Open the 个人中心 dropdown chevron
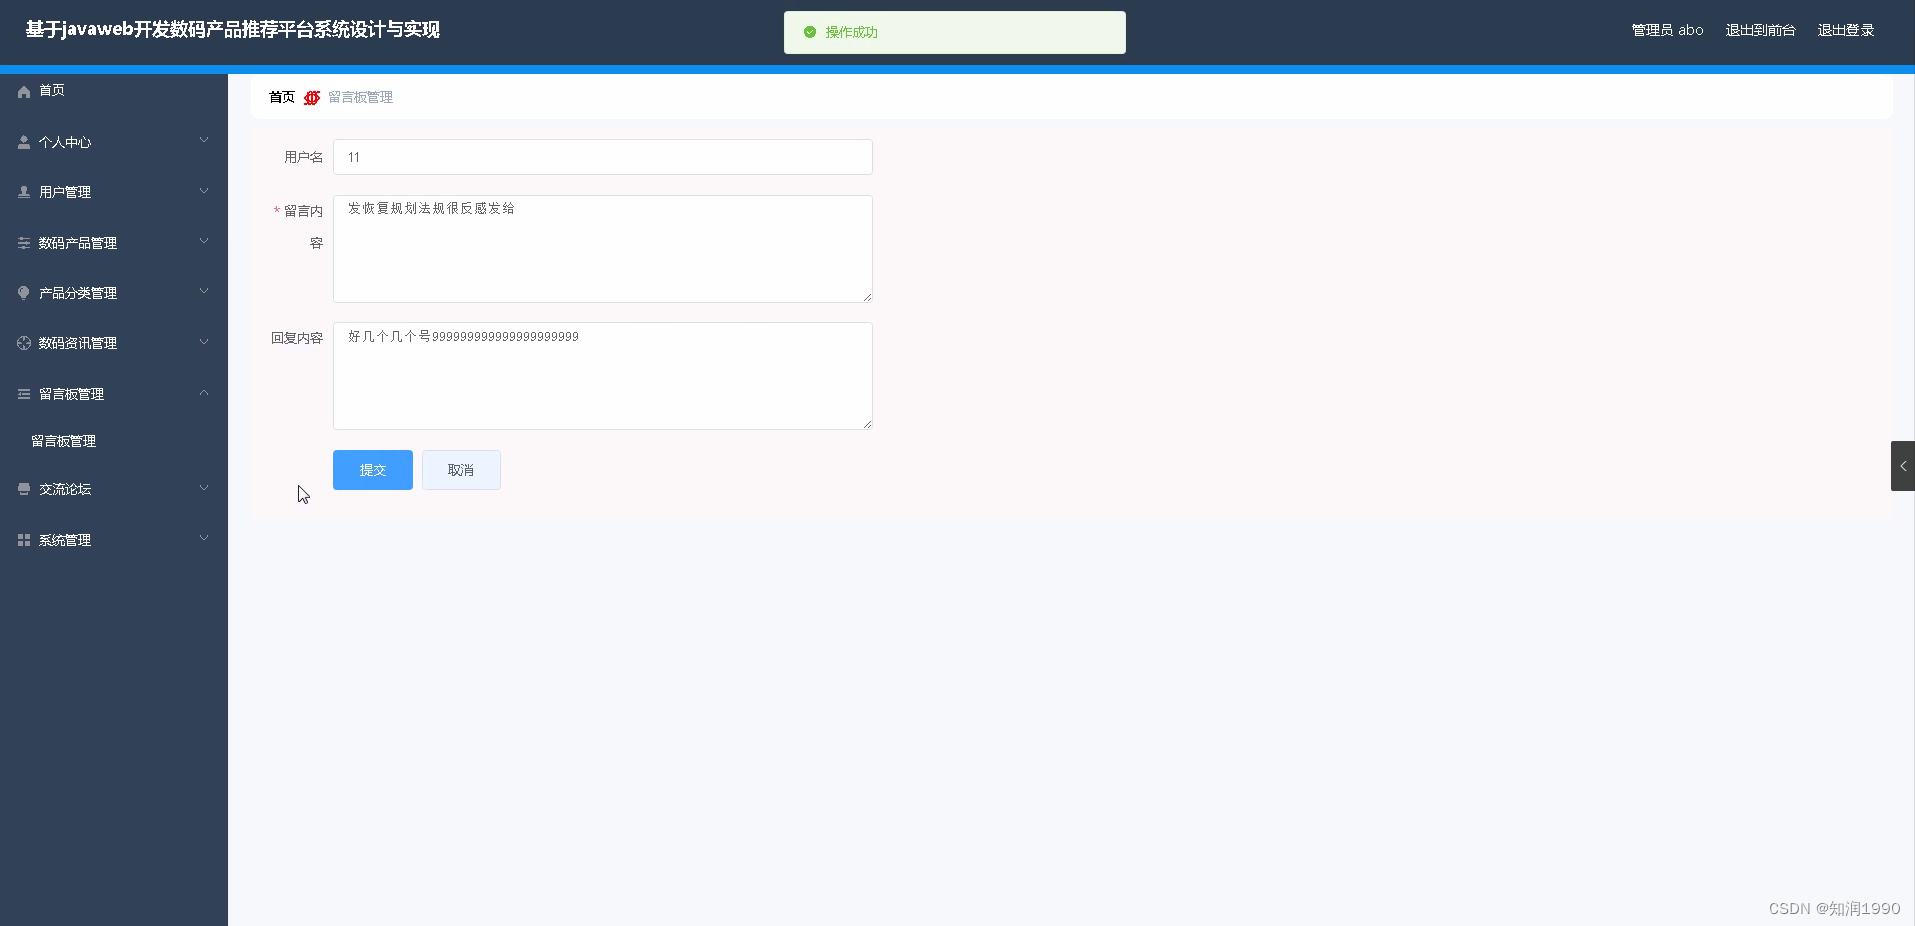The width and height of the screenshot is (1915, 926). tap(204, 140)
